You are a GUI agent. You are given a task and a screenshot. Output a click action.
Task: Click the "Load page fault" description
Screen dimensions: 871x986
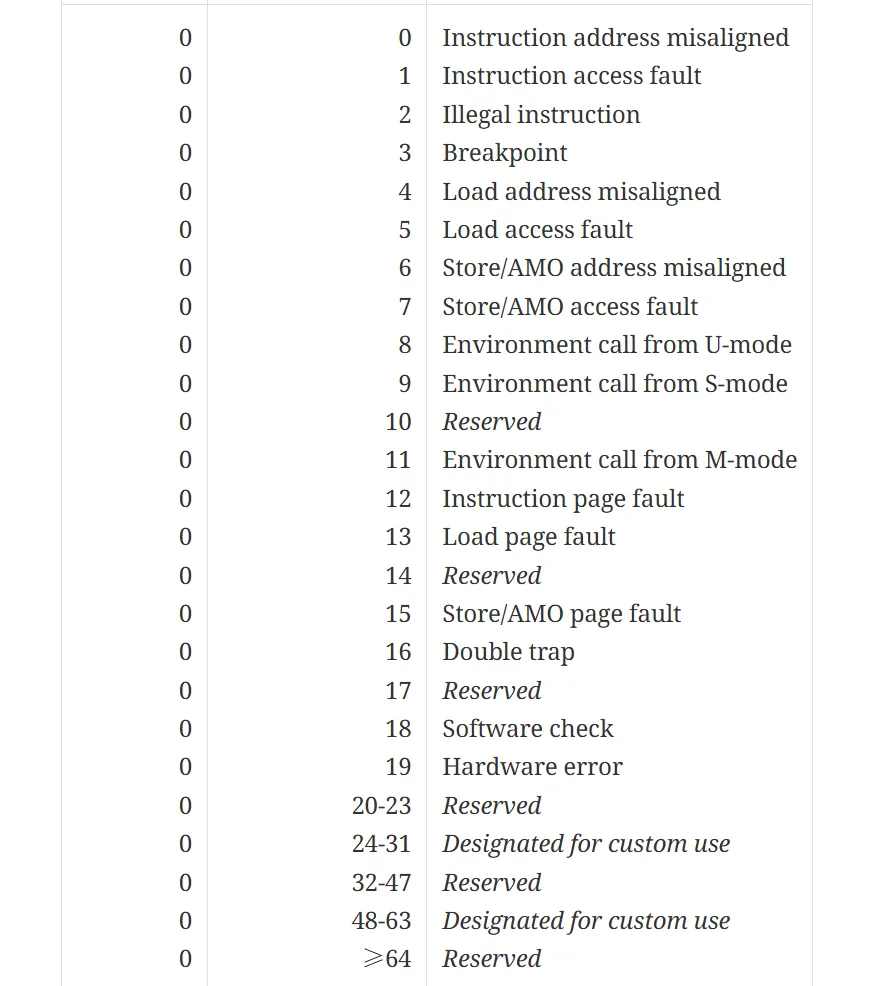(529, 537)
